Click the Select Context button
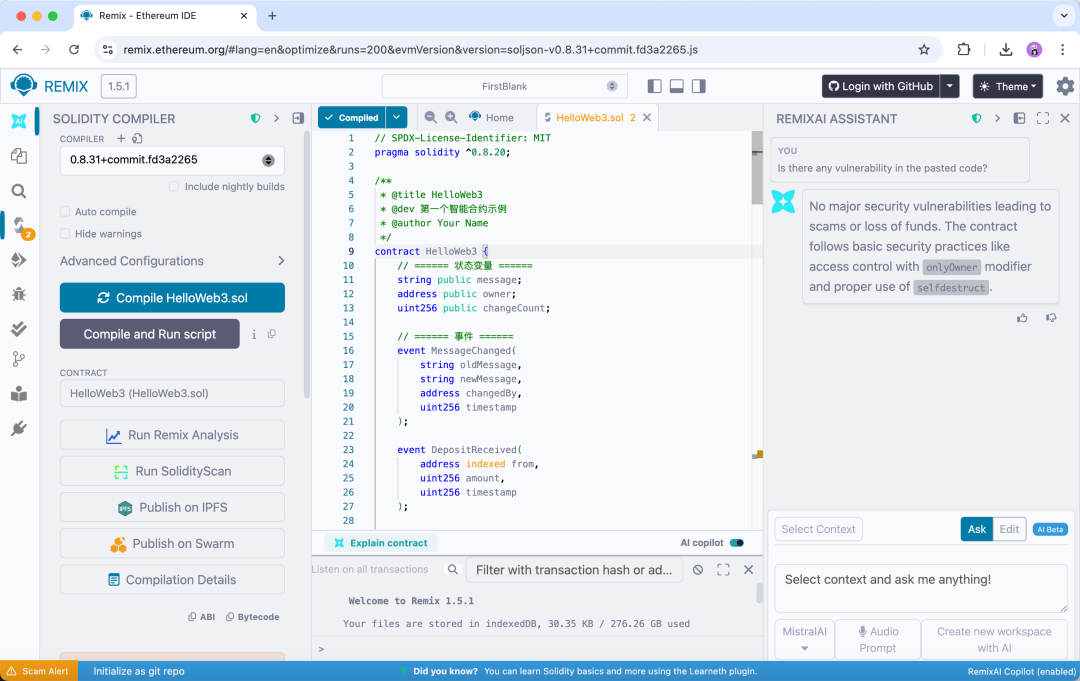 tap(818, 529)
